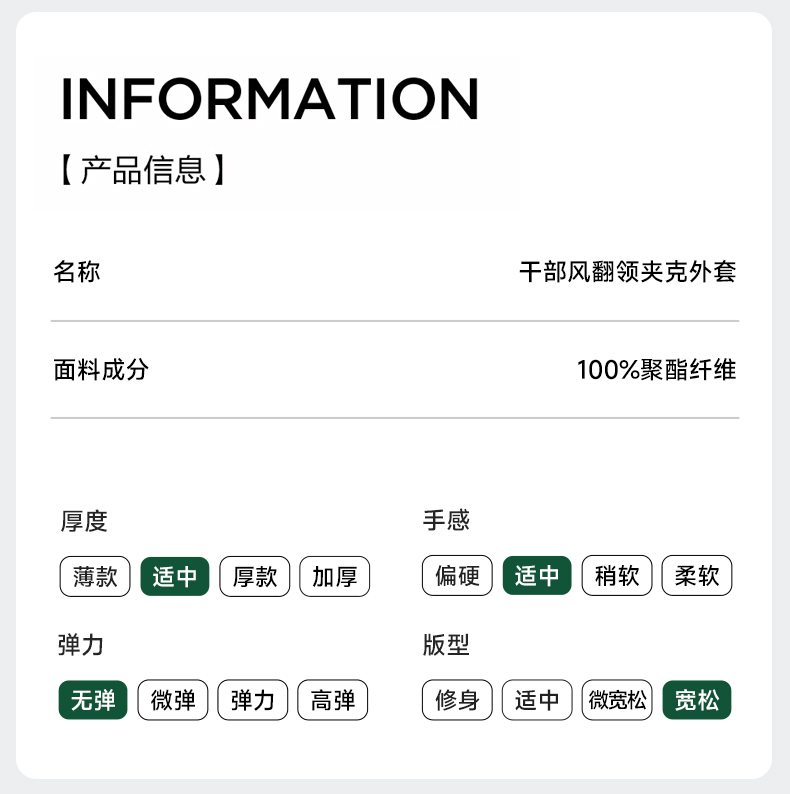Click the 100%聚酯纤维 fabric text
The height and width of the screenshot is (794, 790).
click(x=656, y=370)
